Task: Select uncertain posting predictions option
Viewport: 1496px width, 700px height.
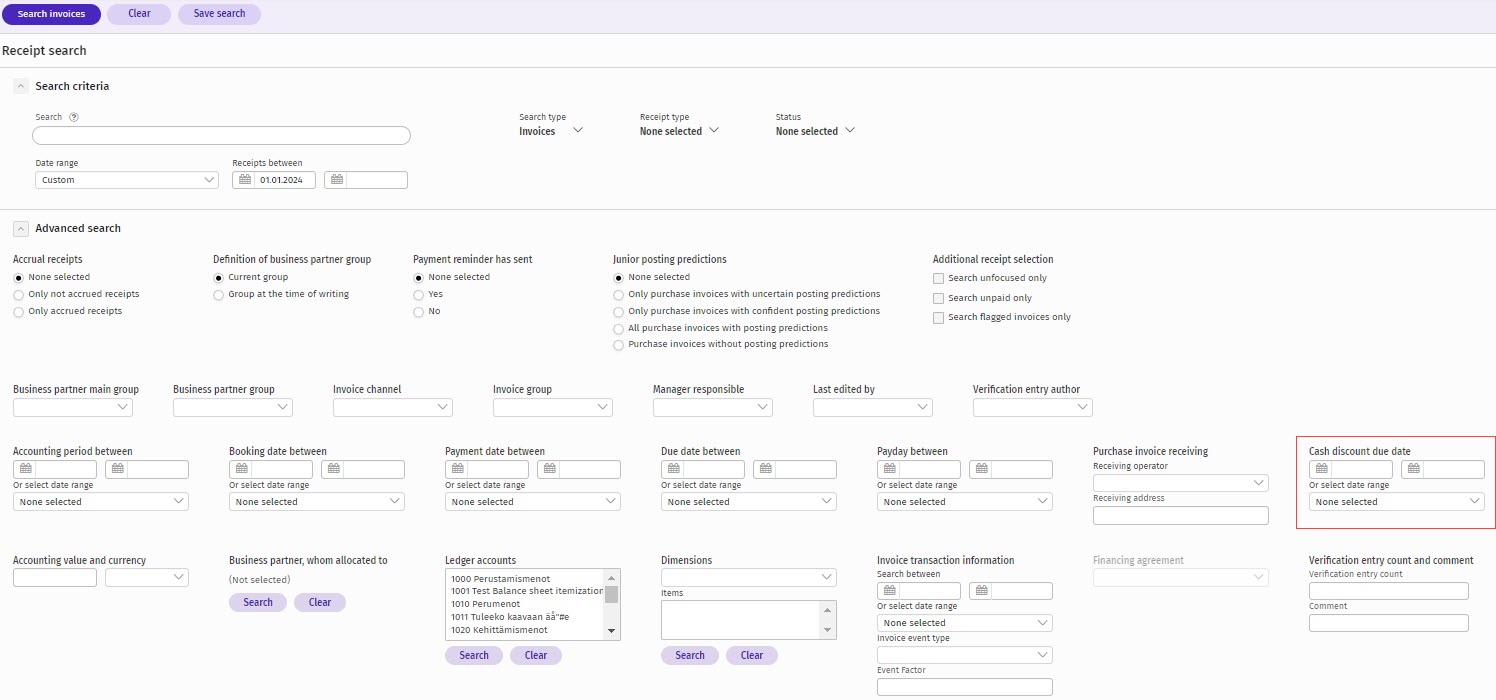Action: (x=618, y=295)
